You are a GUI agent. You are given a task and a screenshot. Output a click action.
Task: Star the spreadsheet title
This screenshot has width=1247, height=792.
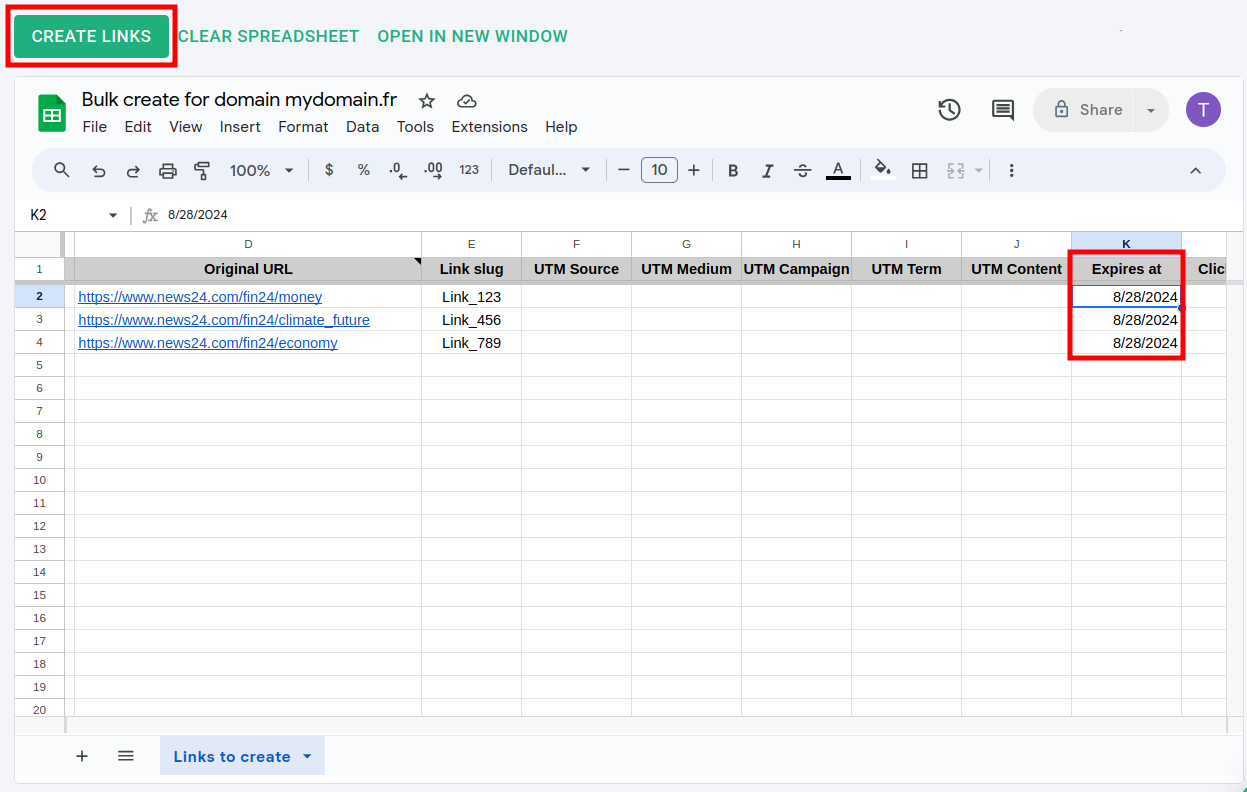click(427, 101)
